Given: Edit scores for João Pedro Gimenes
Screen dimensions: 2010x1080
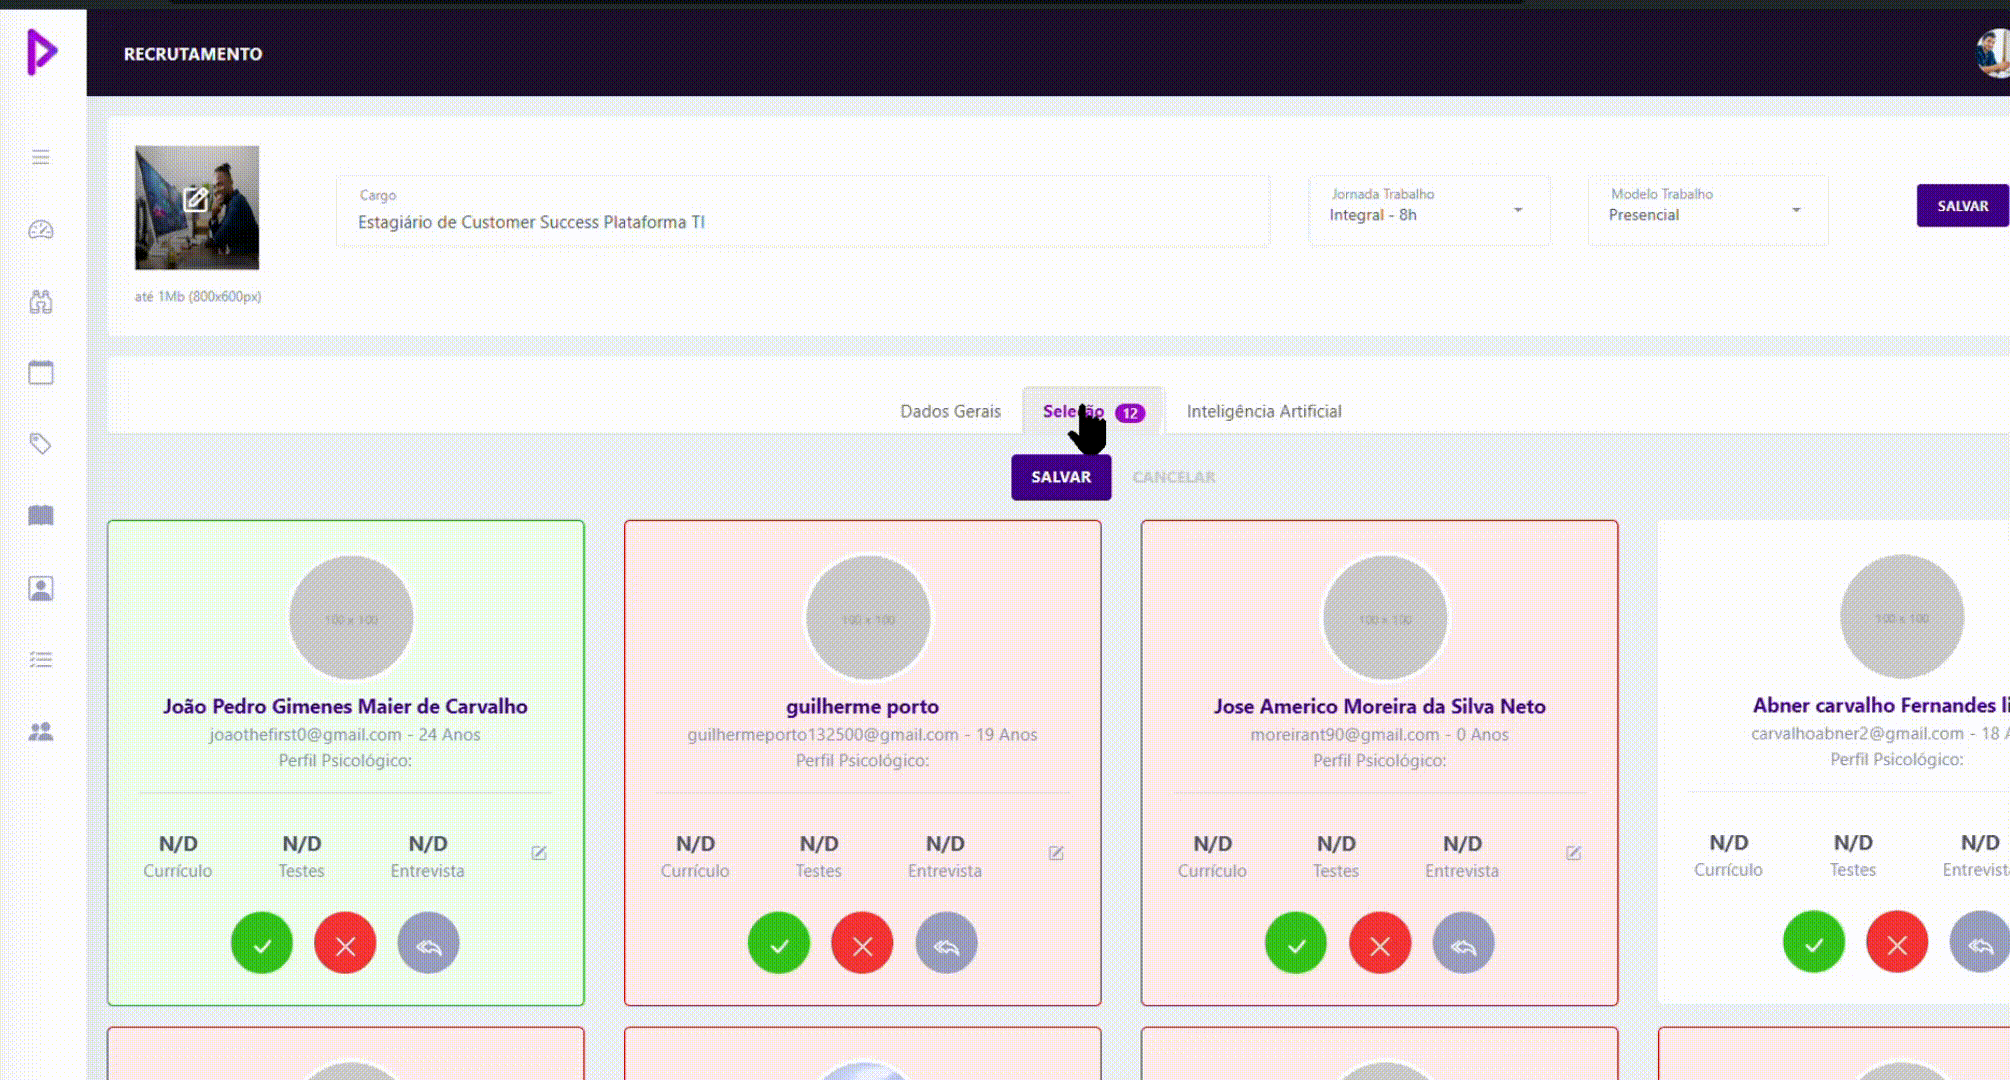Looking at the screenshot, I should 539,853.
